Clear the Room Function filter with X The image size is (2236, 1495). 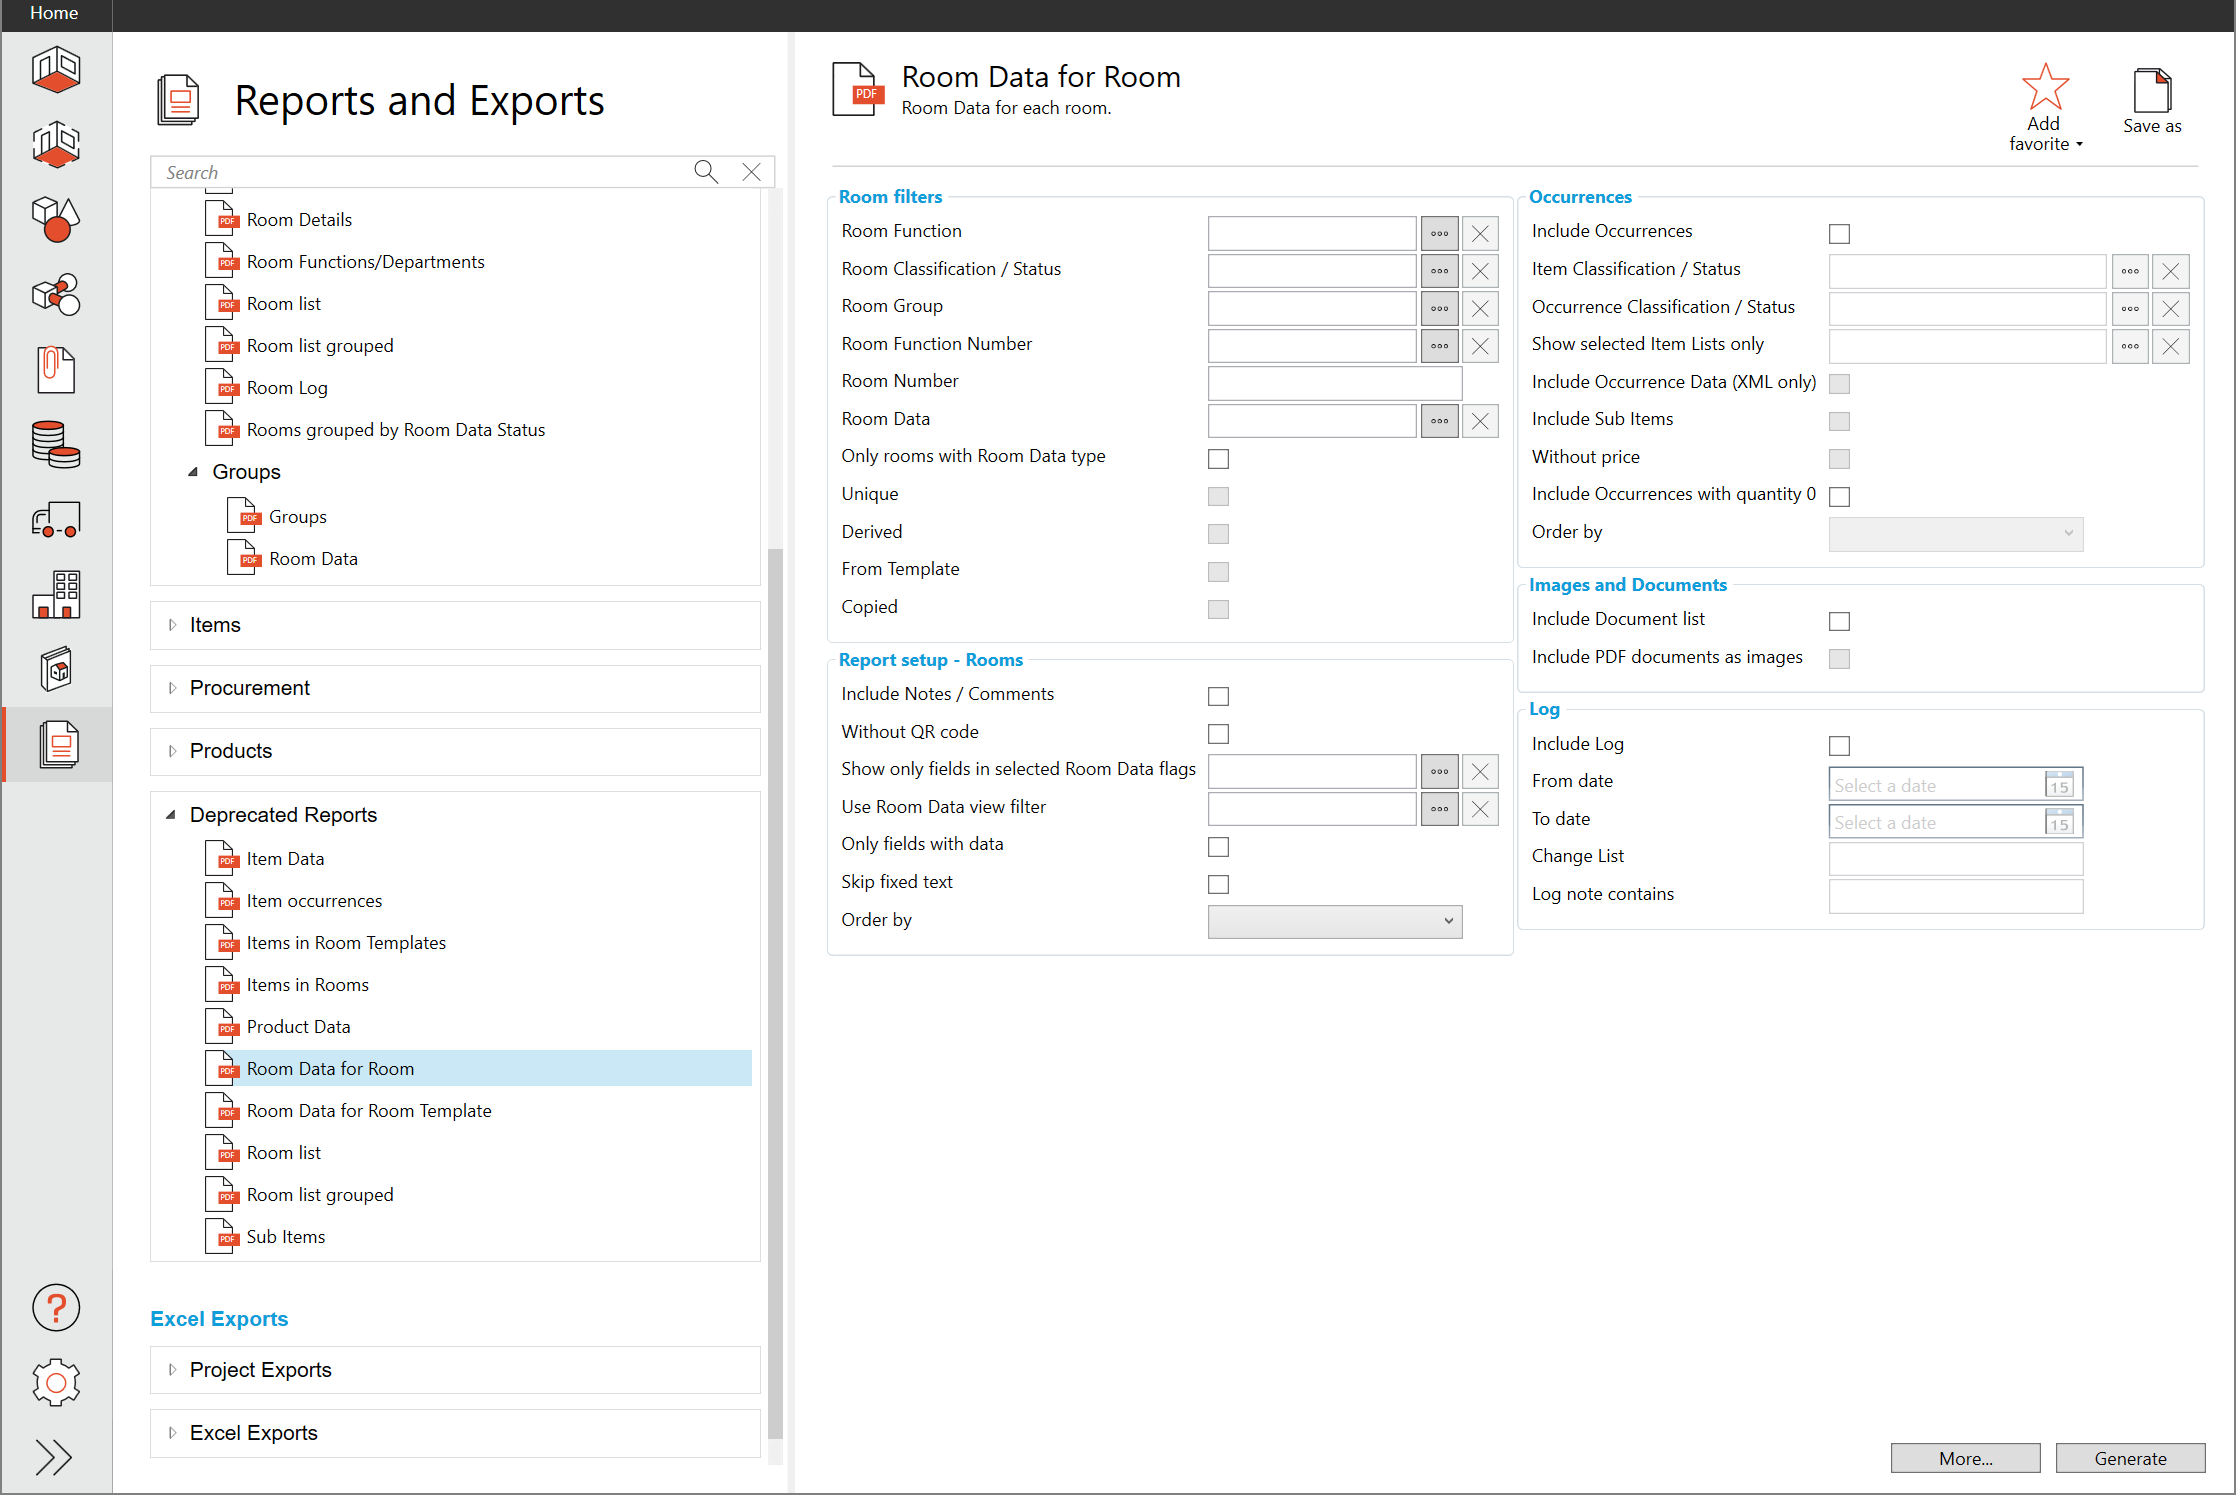tap(1480, 234)
